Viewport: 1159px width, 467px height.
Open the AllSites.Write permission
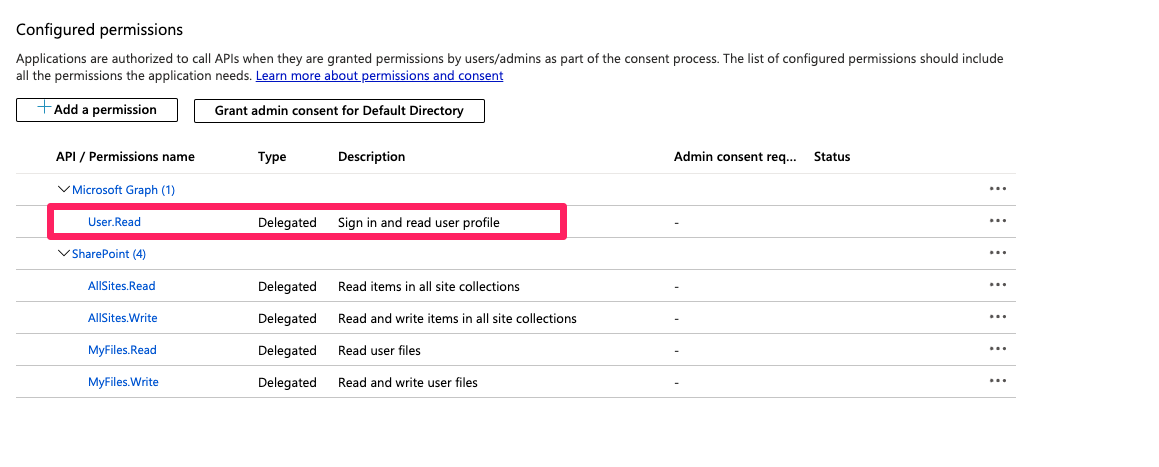[x=123, y=318]
